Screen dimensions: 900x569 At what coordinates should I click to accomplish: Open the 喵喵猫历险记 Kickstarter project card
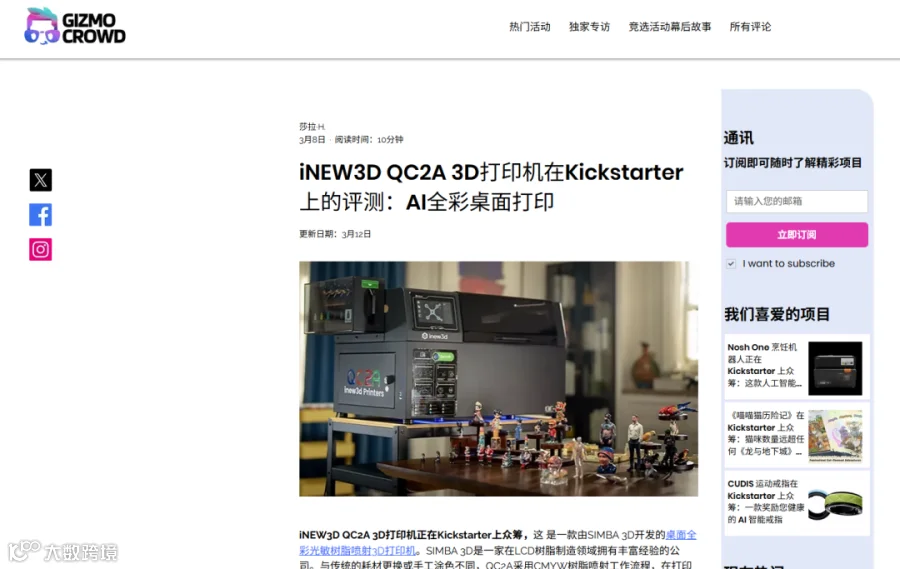pos(797,435)
